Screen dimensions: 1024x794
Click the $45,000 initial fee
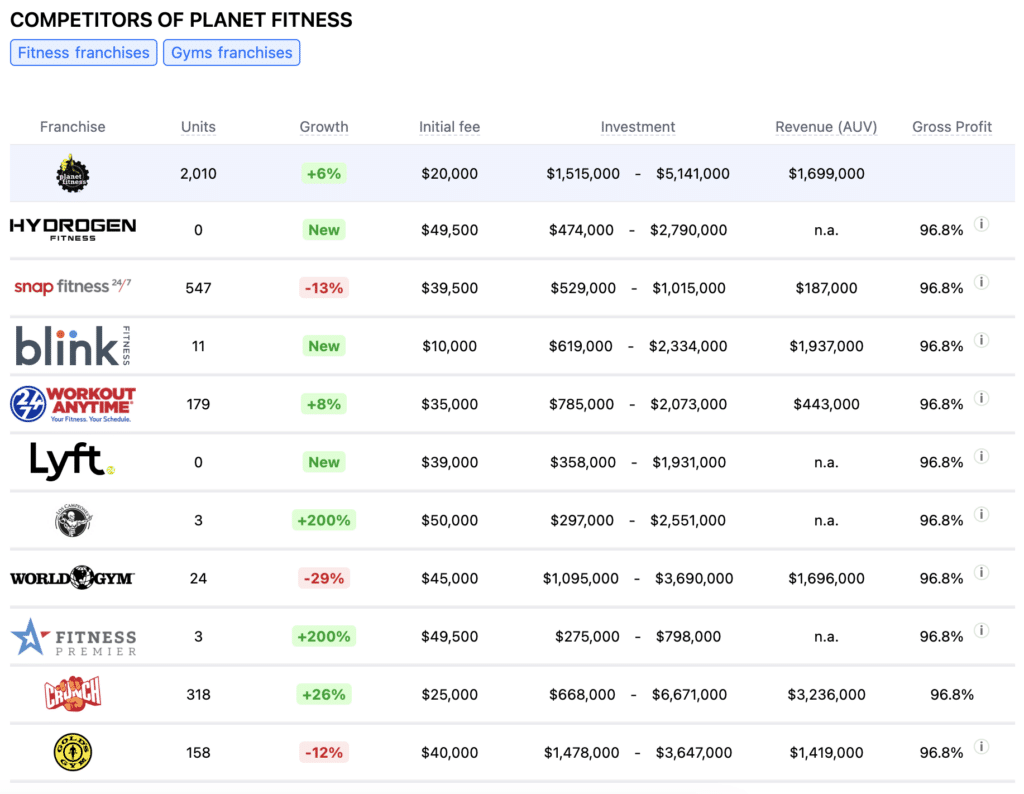click(449, 579)
